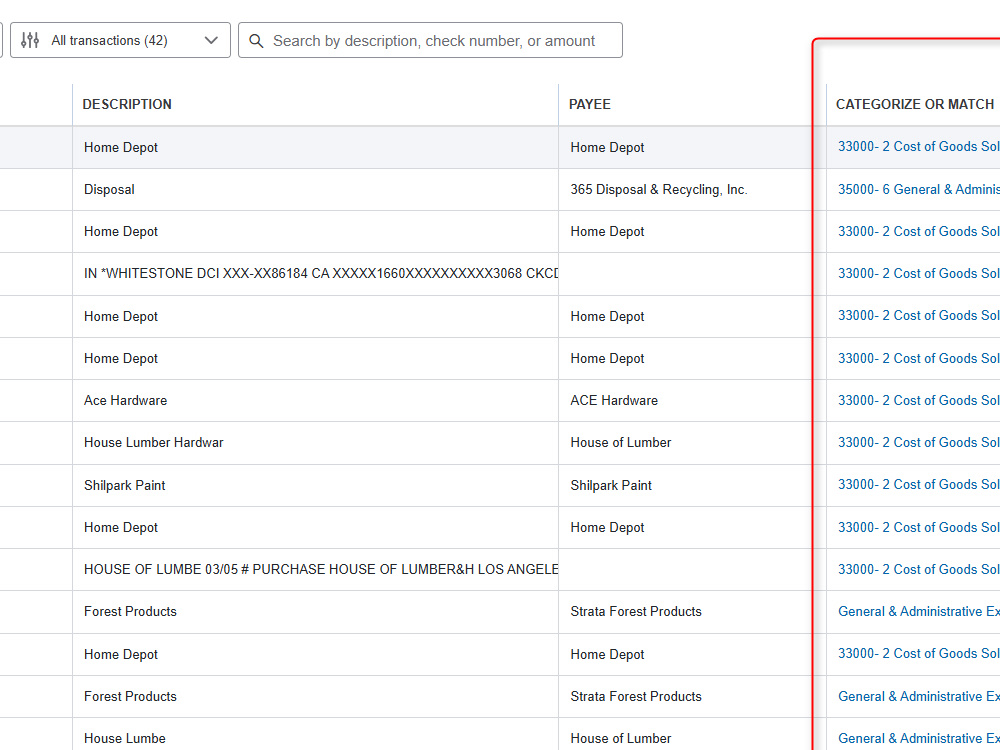Focus the description or amount search field

point(430,40)
